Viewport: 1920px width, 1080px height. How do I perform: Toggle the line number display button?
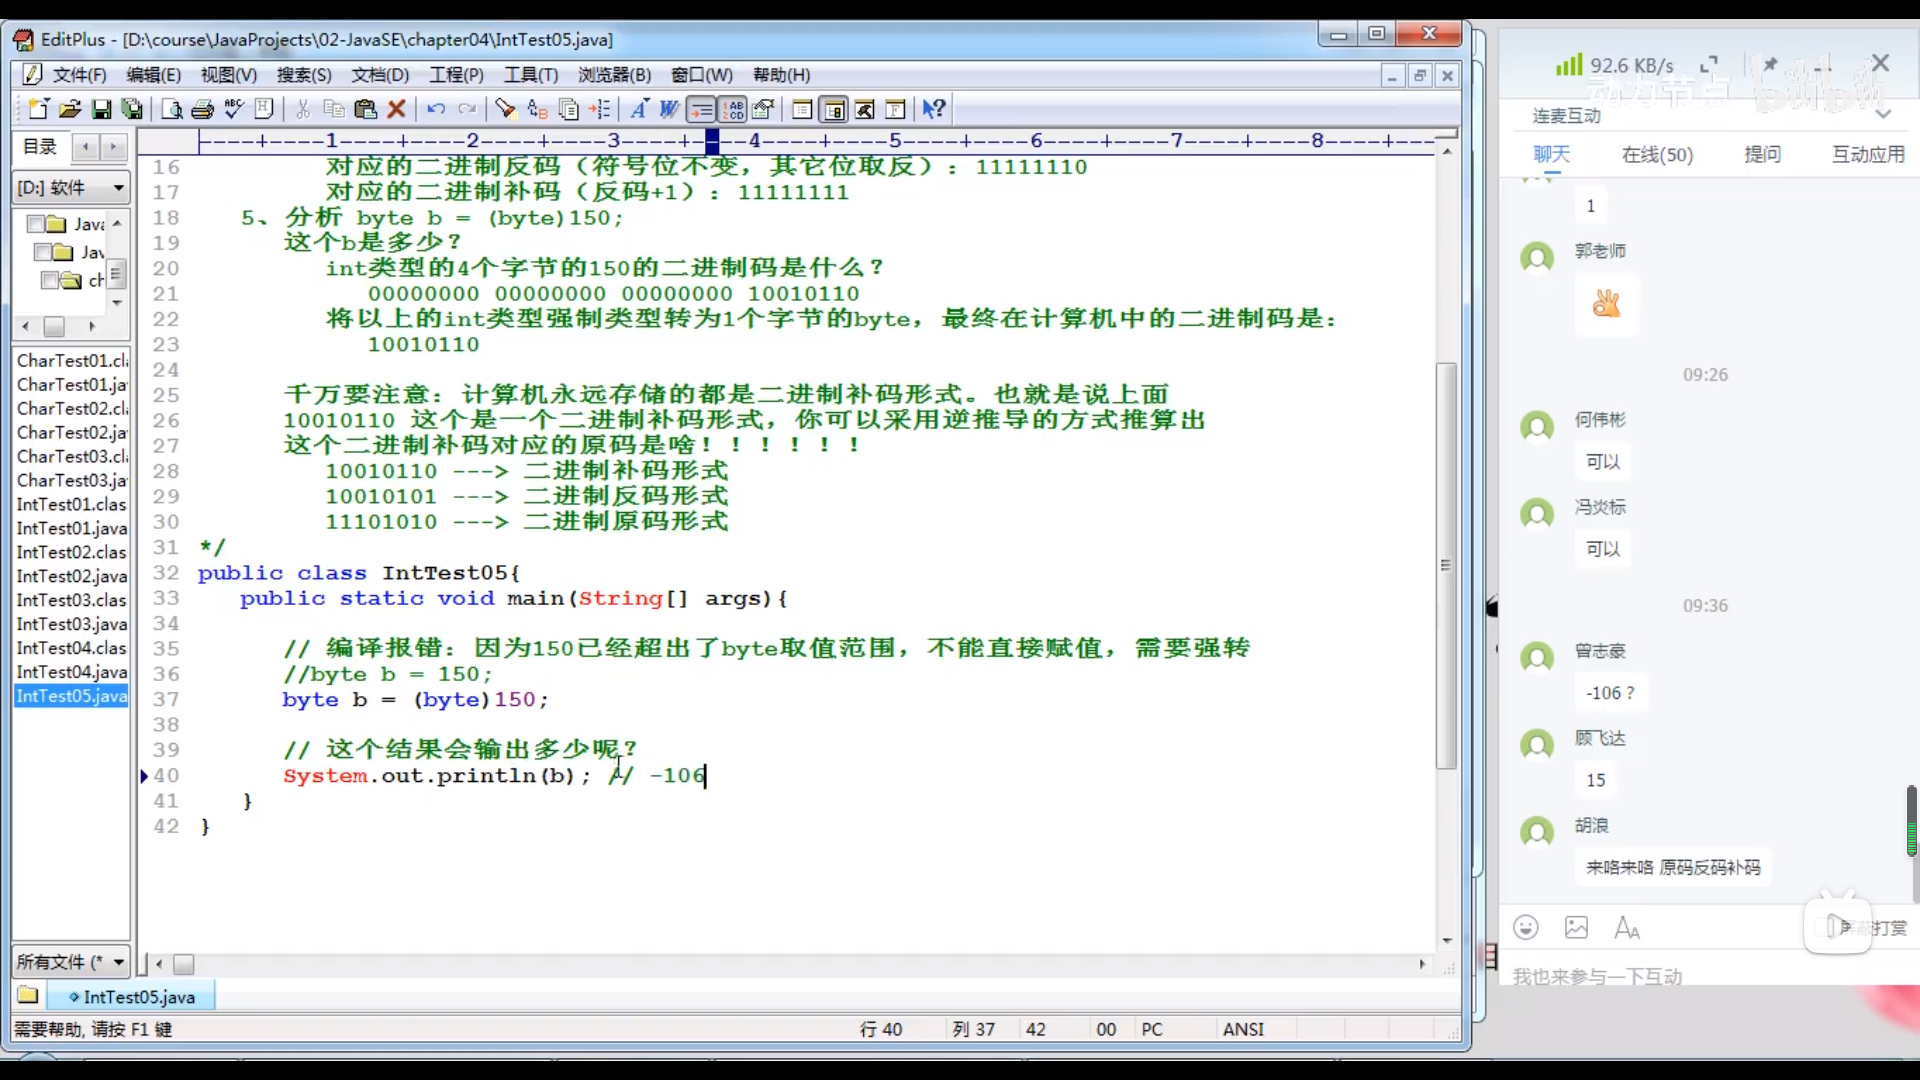(x=733, y=109)
